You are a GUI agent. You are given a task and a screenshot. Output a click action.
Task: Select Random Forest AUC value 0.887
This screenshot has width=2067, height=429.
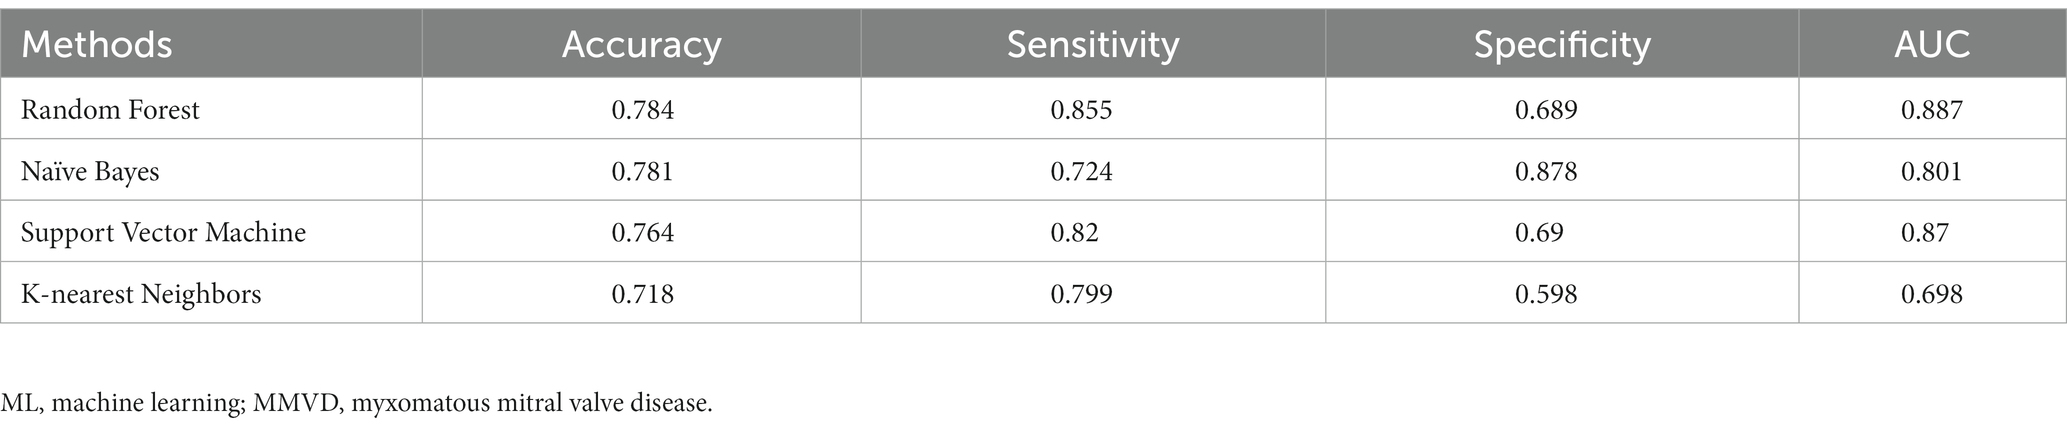coord(1932,109)
